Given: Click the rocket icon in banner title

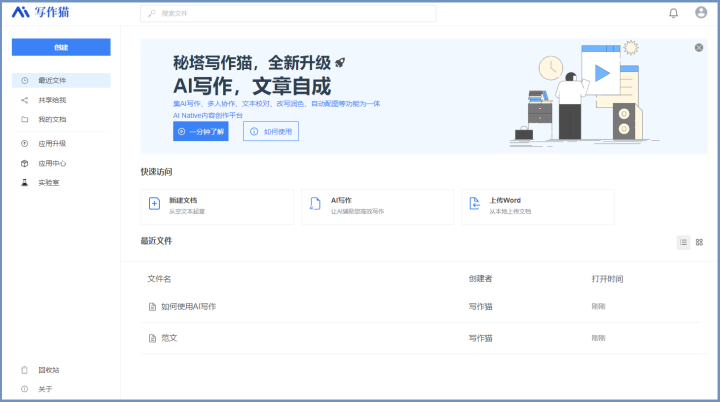Looking at the screenshot, I should (340, 62).
